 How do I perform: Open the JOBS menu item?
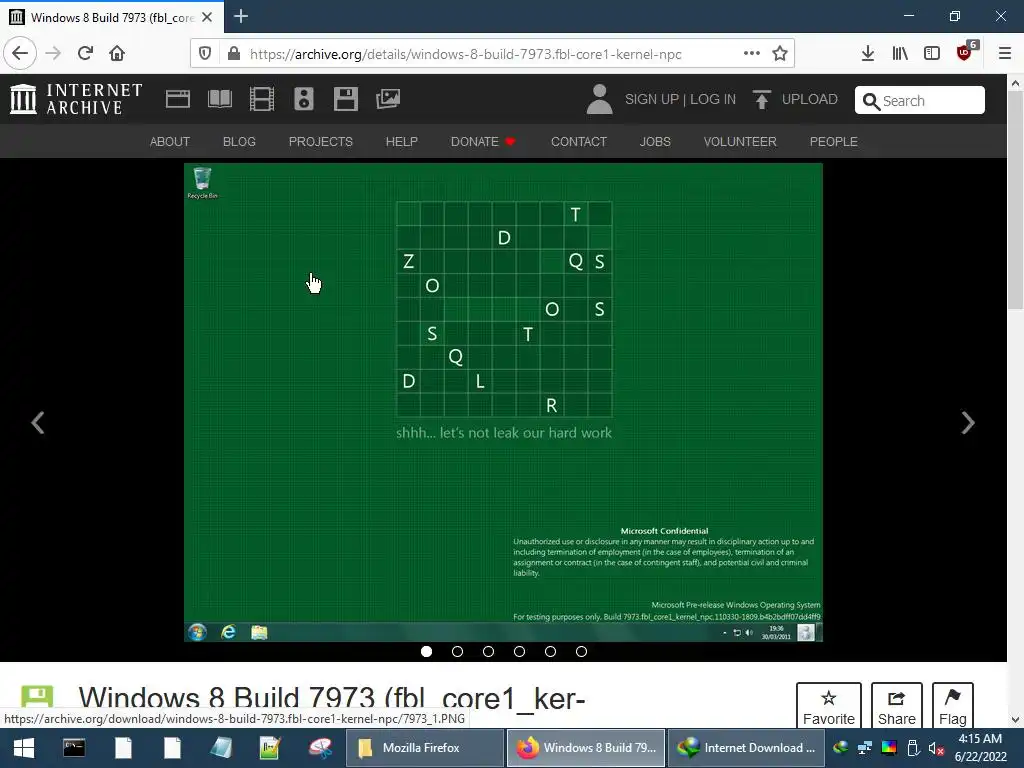(x=655, y=142)
